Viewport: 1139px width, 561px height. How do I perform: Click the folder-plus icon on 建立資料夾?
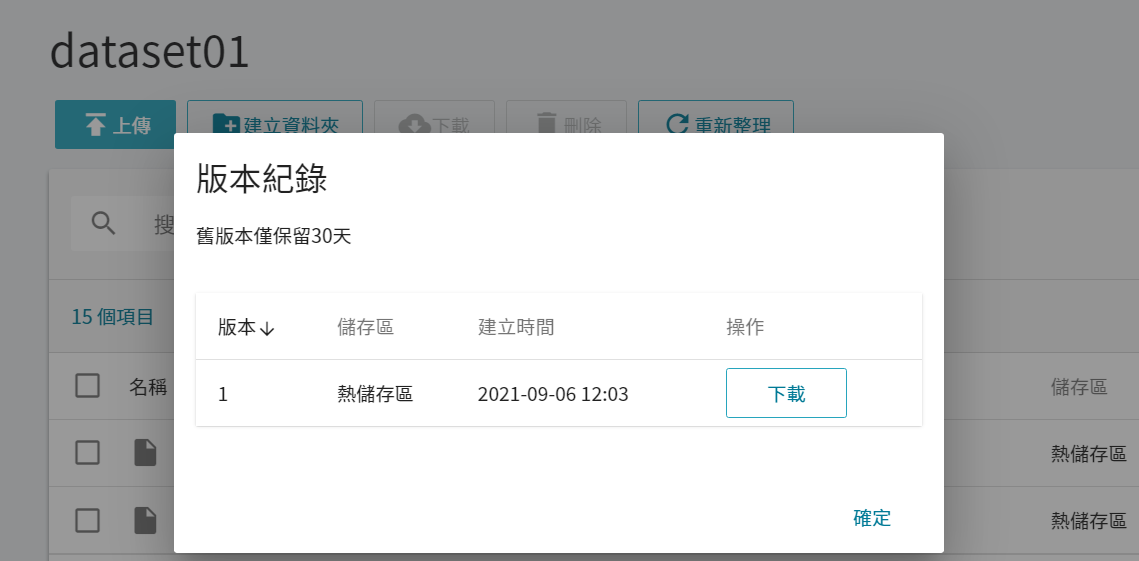coord(225,125)
